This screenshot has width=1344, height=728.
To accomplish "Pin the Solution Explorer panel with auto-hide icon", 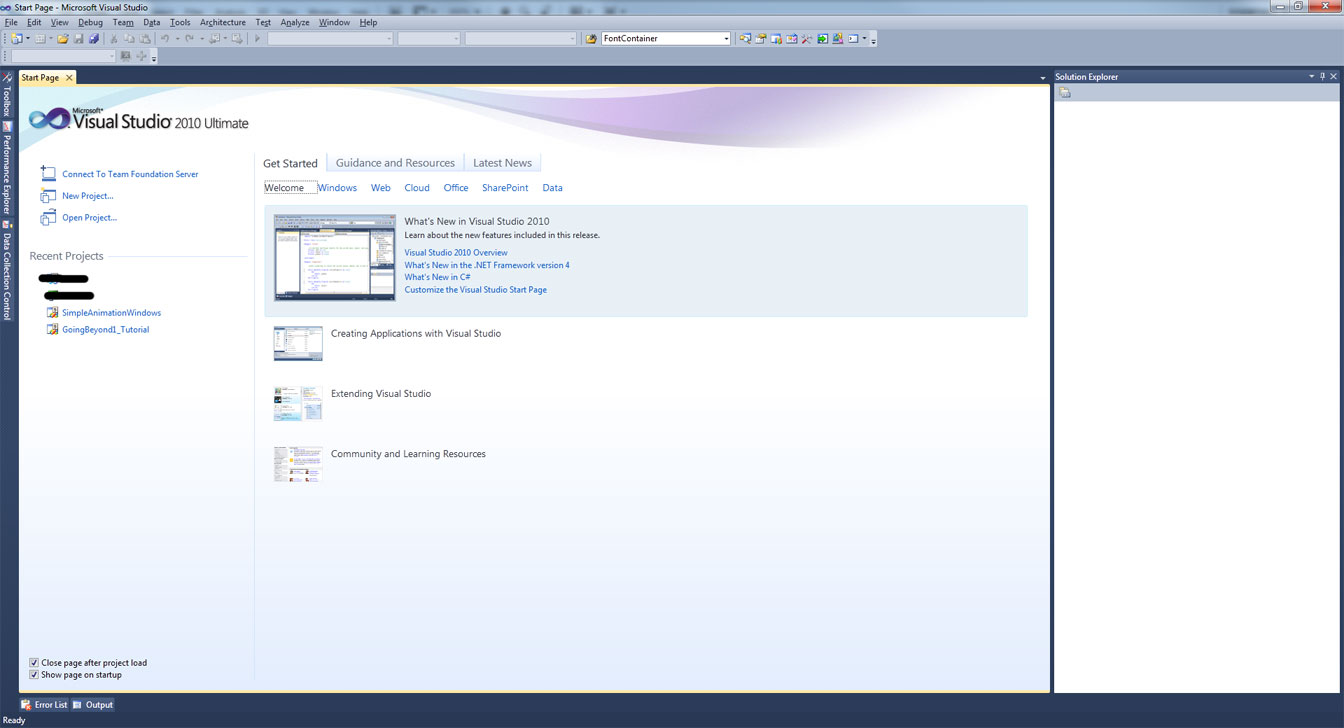I will (1322, 76).
